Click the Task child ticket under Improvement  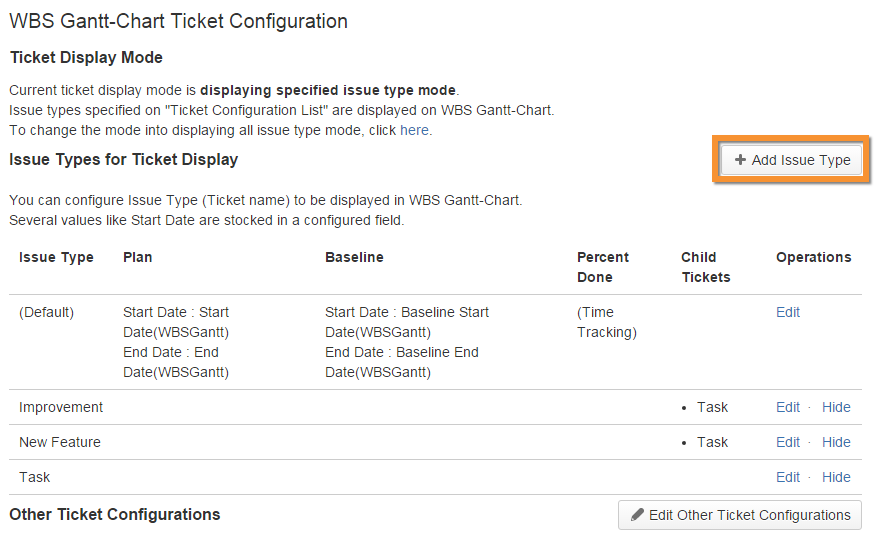(x=713, y=407)
